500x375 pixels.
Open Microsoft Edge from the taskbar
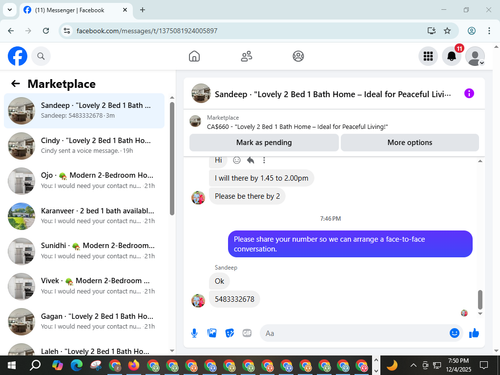click(x=77, y=366)
